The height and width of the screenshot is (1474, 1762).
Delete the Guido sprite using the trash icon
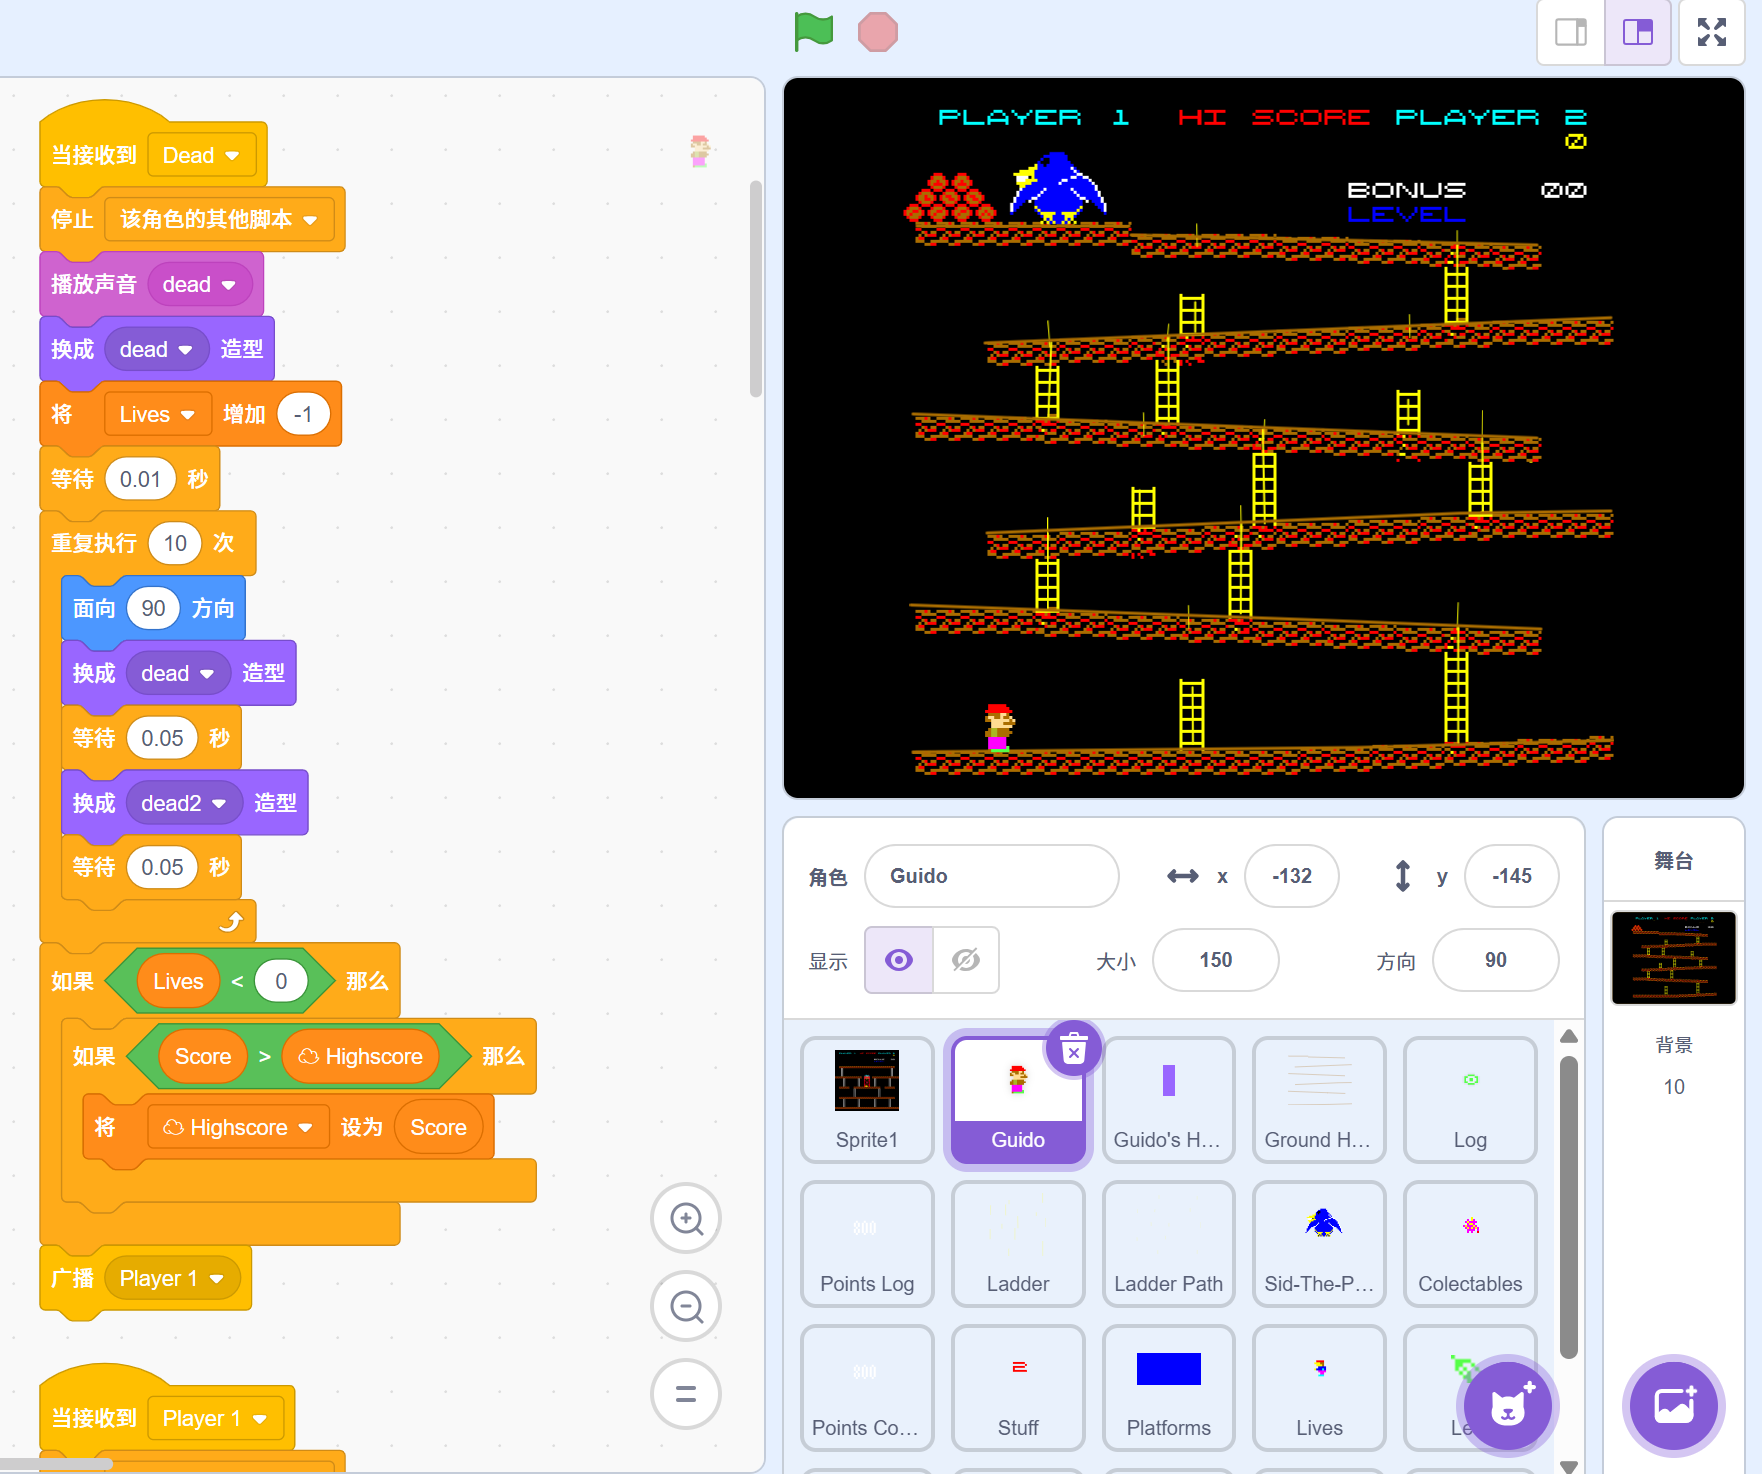pos(1073,1050)
